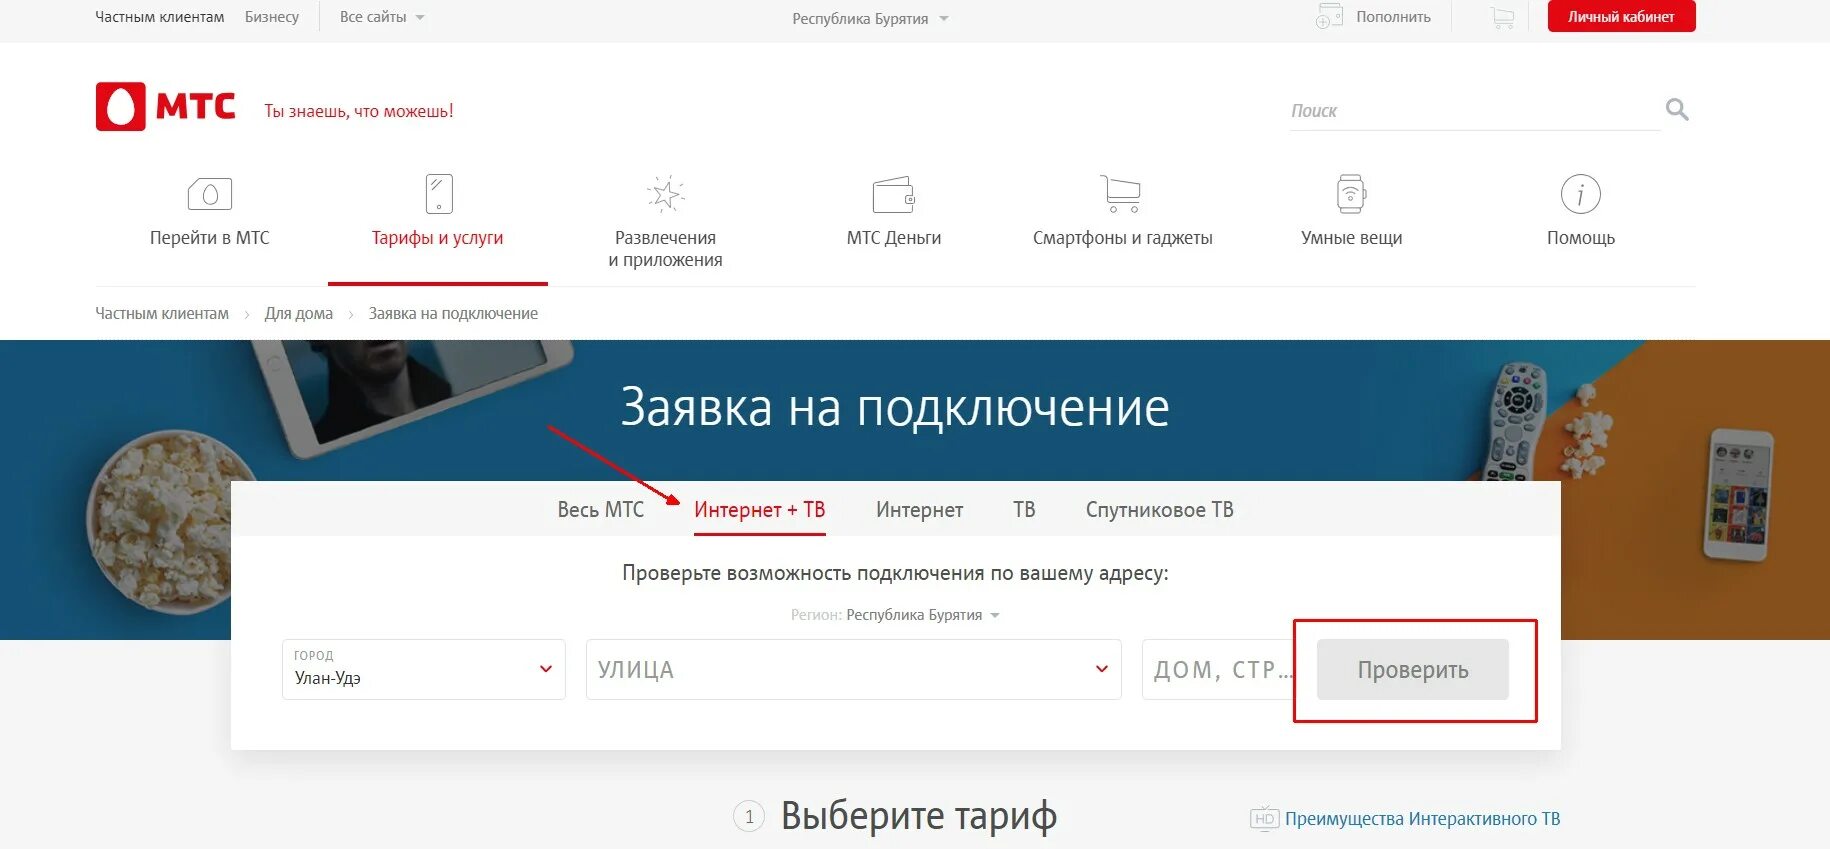Screen dimensions: 1830x849
Task: Click Проверьте возможность подключения text
Action: click(895, 573)
